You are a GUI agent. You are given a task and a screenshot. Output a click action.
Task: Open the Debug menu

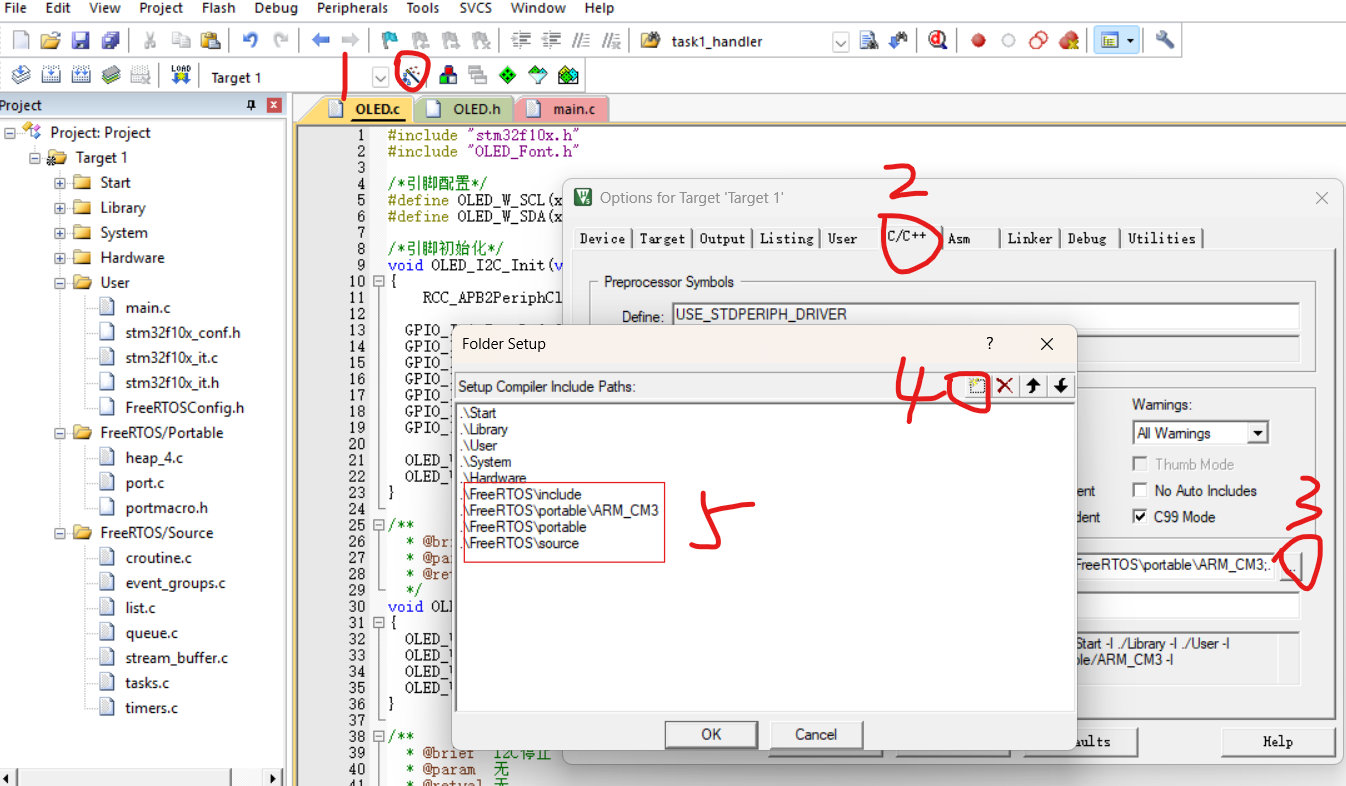pos(276,8)
